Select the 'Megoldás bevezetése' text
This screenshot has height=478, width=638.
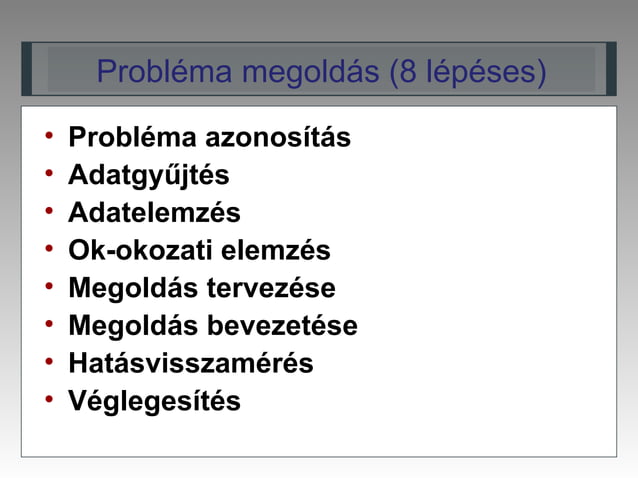[x=213, y=326]
